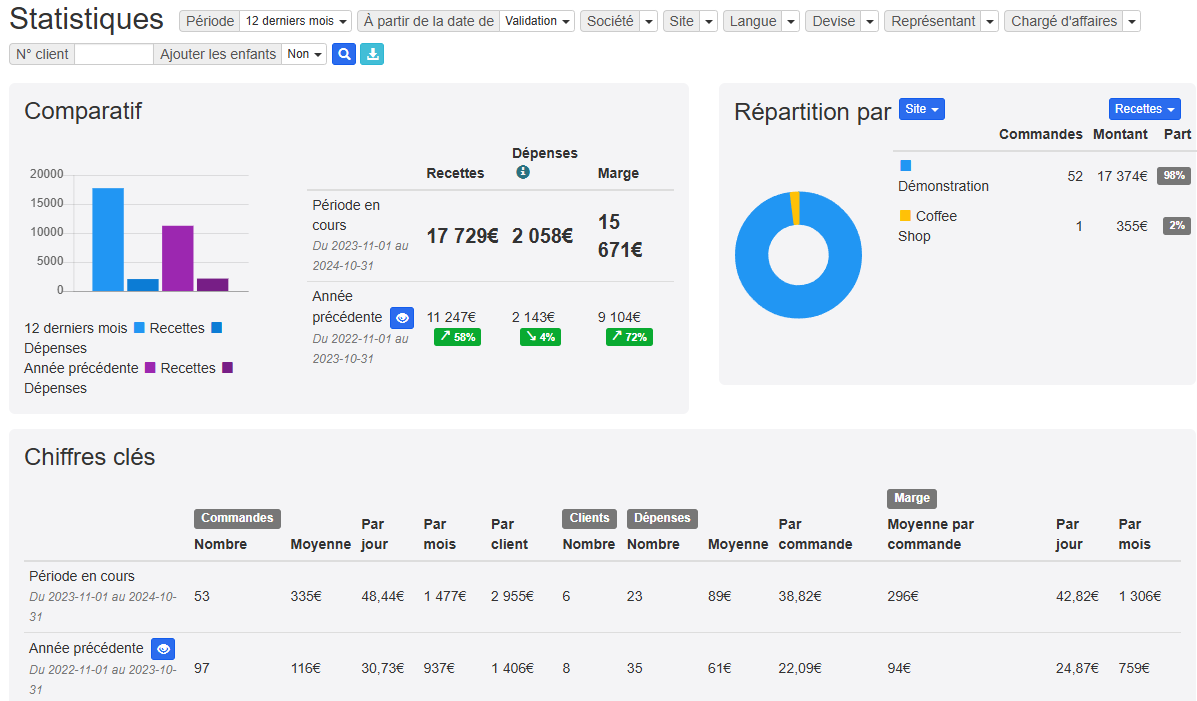Click the yellow Coffee Shop donut segment
This screenshot has height=701, width=1197.
[x=795, y=208]
